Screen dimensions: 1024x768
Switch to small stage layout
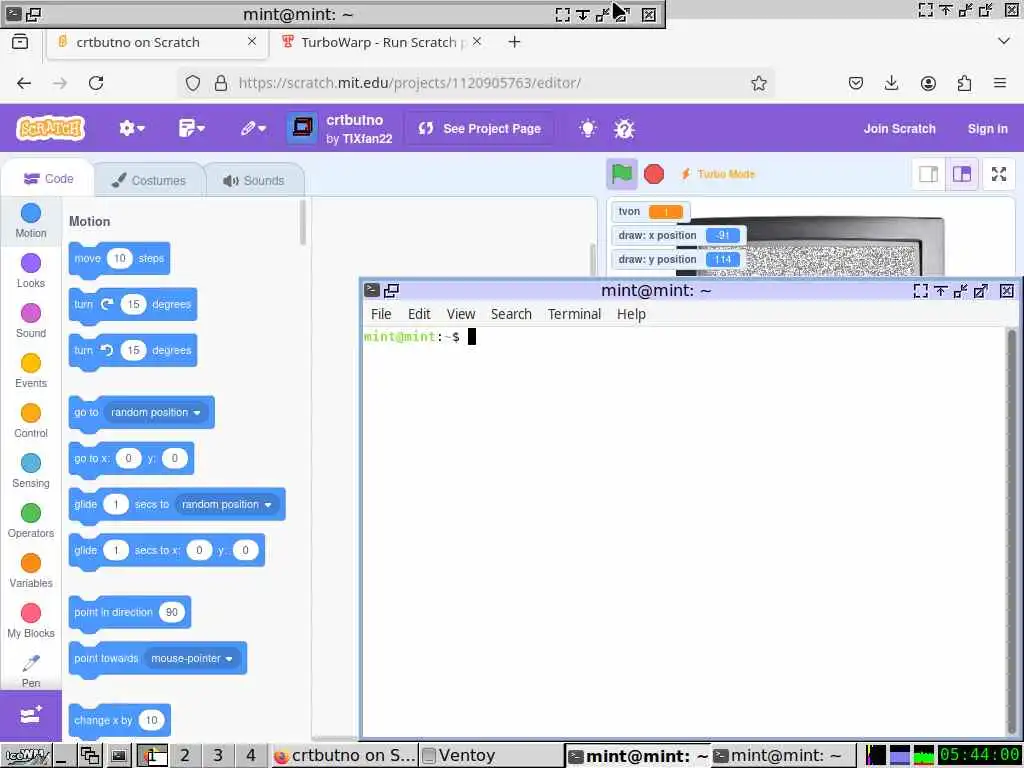point(928,174)
